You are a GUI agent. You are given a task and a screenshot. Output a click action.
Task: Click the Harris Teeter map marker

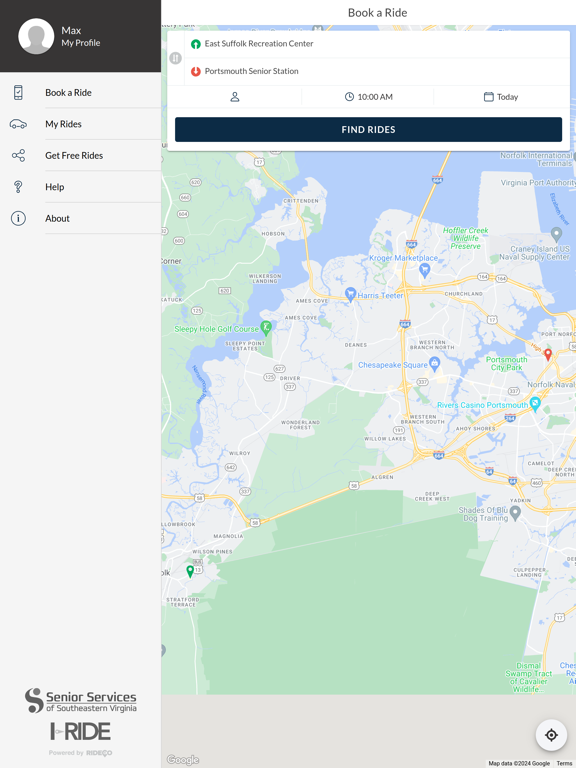[x=350, y=294]
